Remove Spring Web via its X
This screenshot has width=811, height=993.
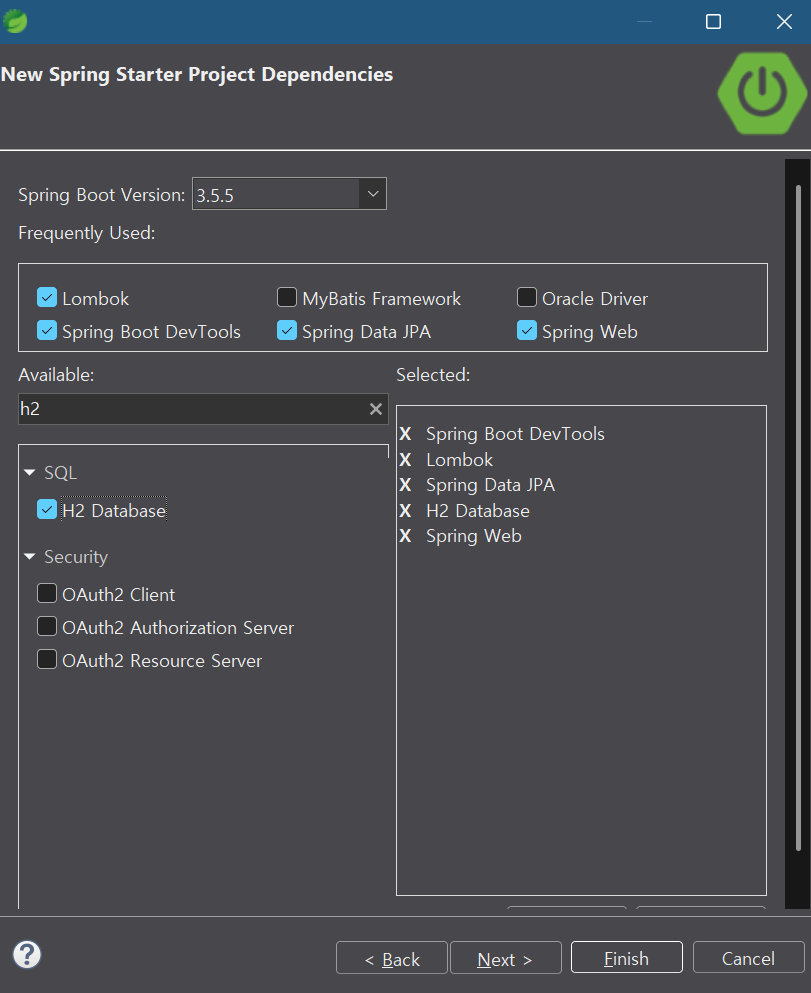(x=405, y=536)
